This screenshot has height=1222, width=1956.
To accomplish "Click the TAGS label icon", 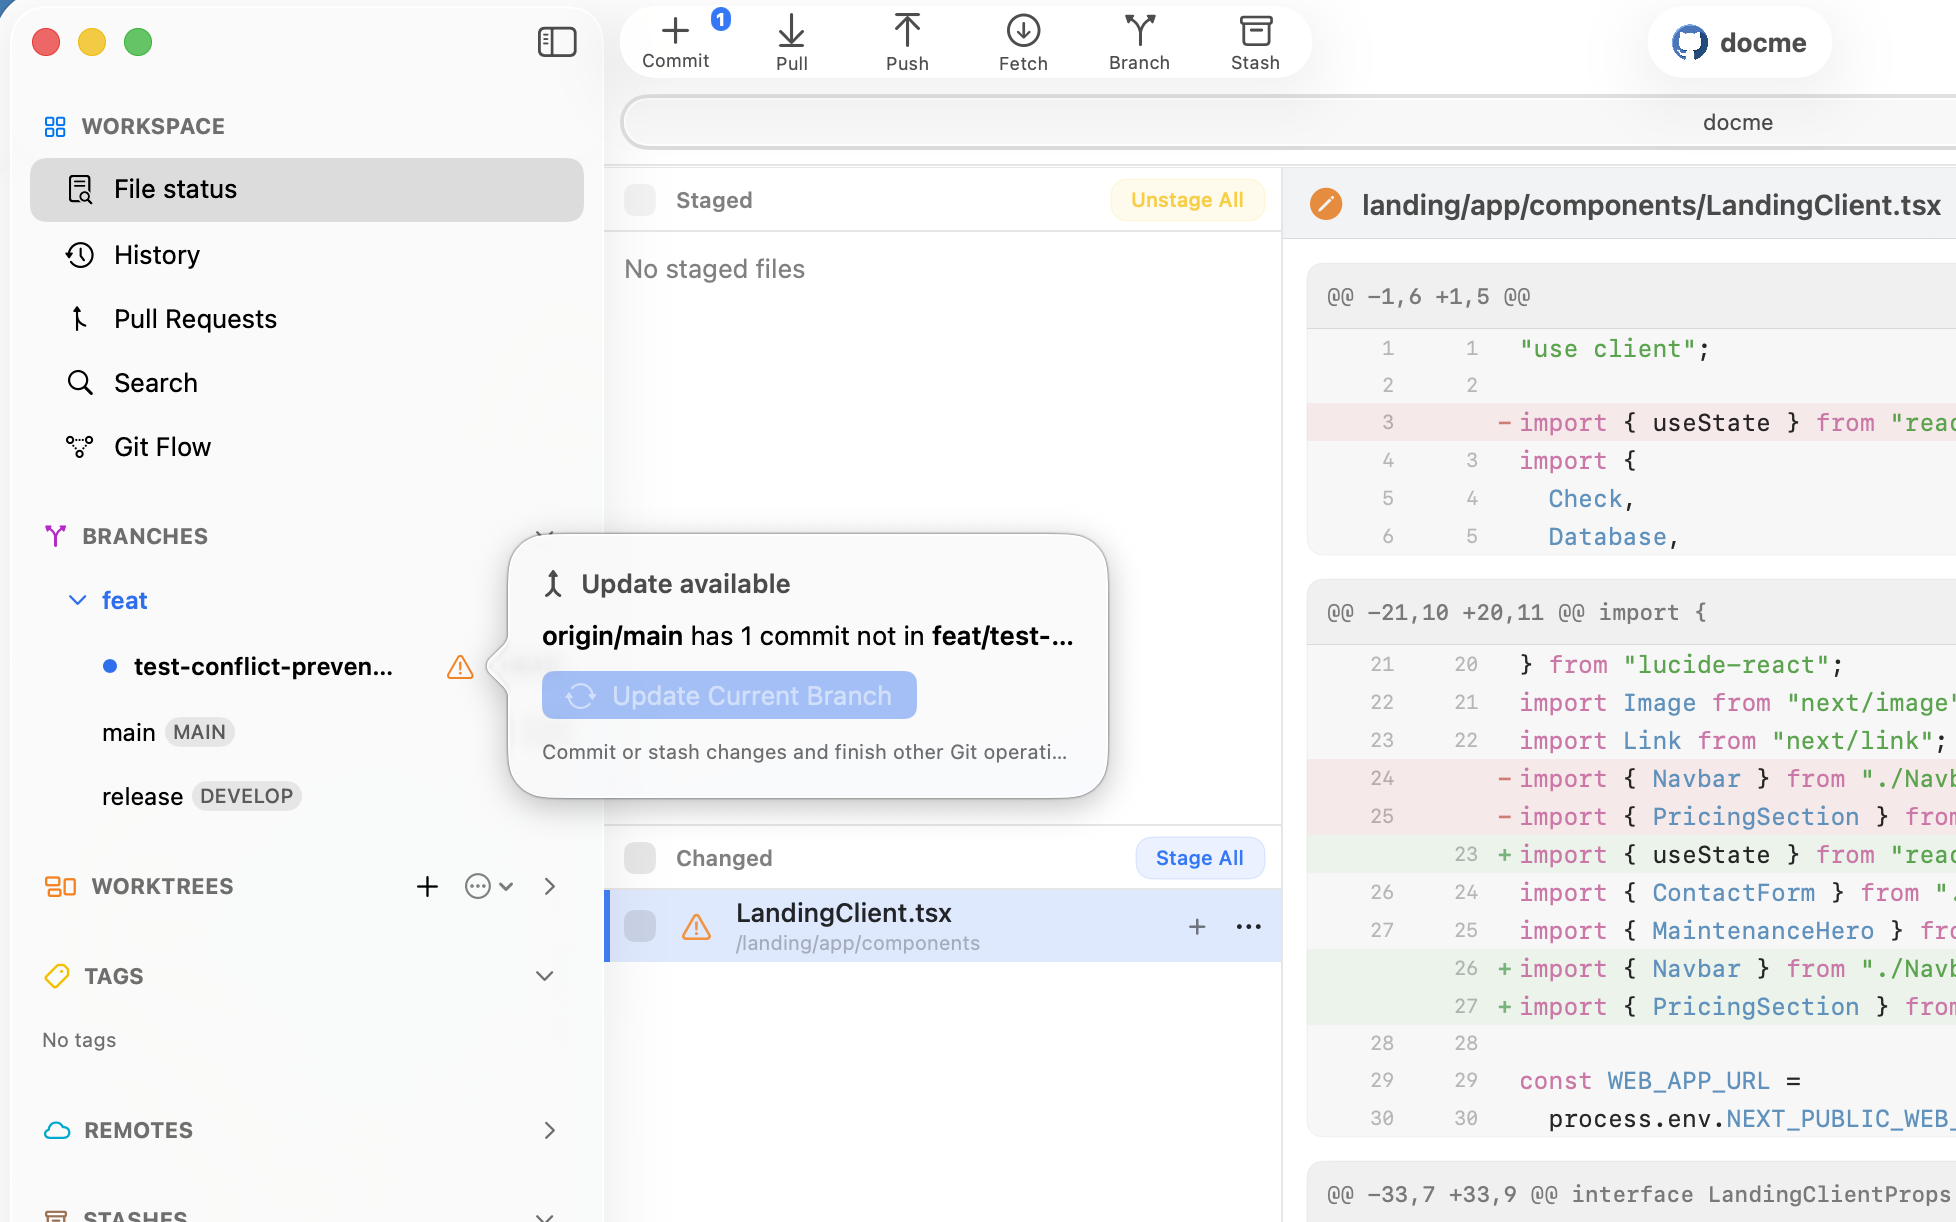I will coord(57,976).
